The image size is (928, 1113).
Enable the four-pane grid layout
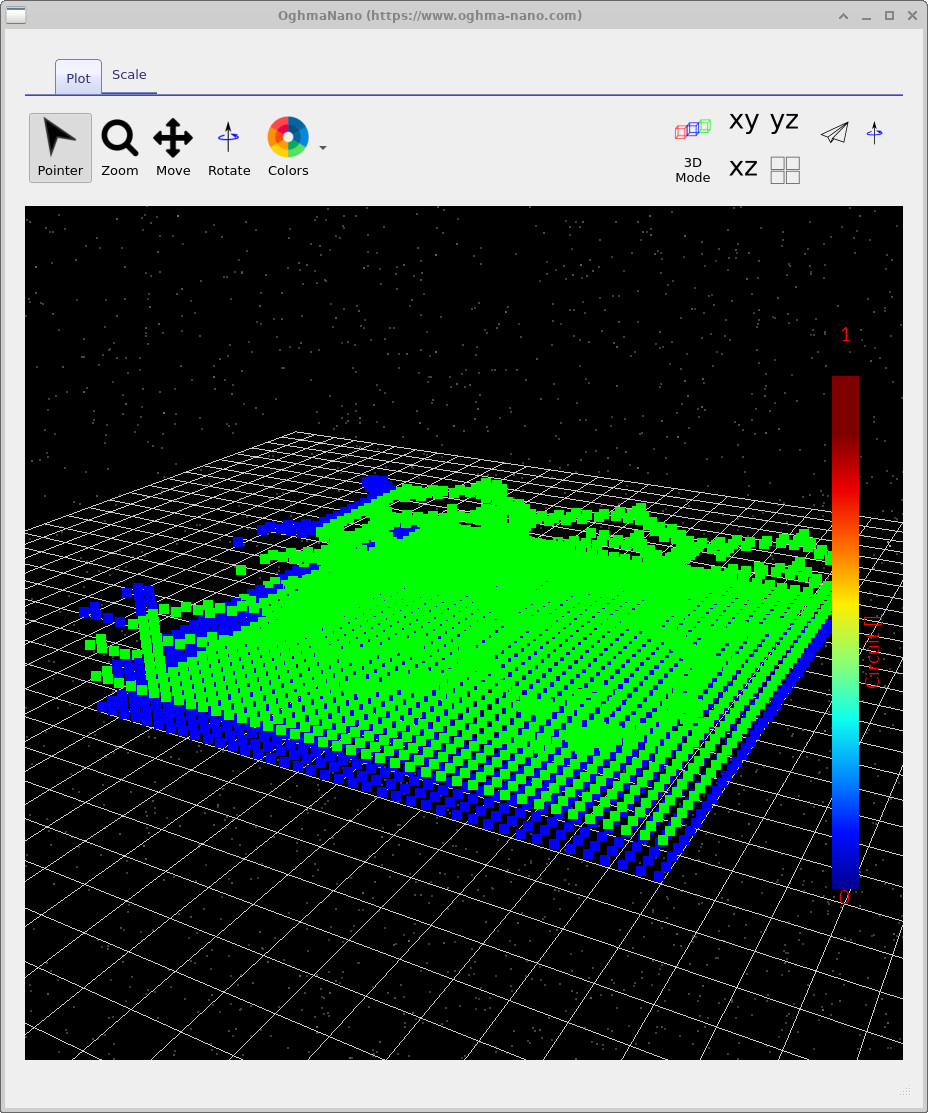pyautogui.click(x=786, y=170)
